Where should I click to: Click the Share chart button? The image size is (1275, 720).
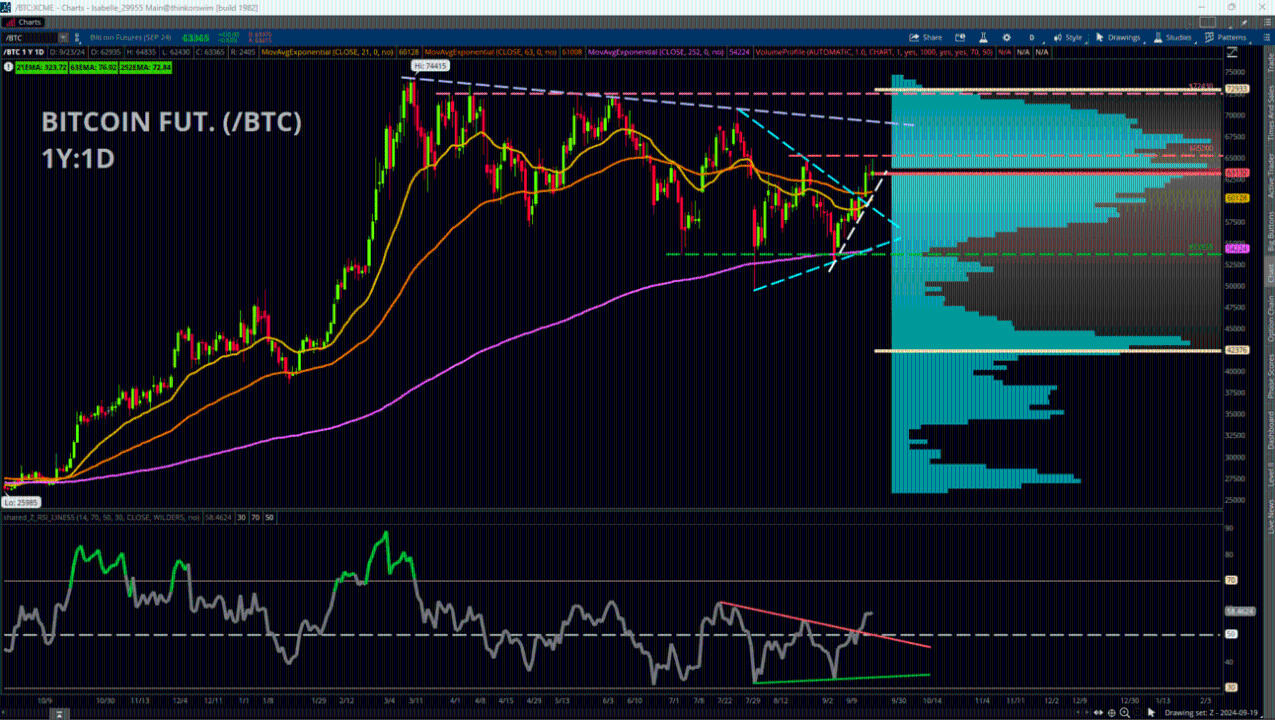[925, 37]
